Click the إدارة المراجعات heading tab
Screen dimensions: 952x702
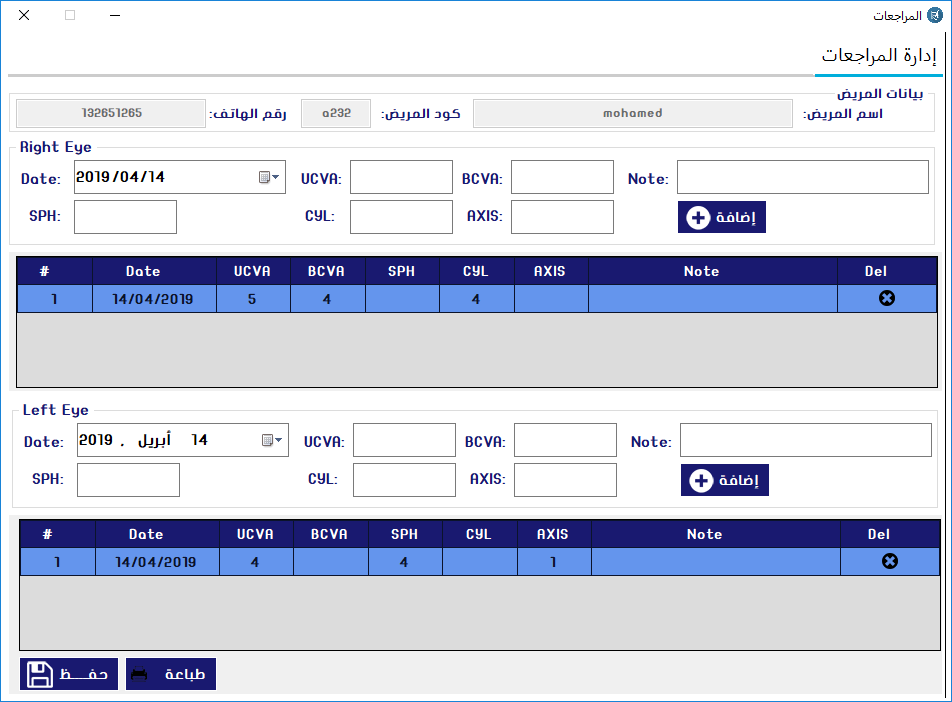coord(879,55)
